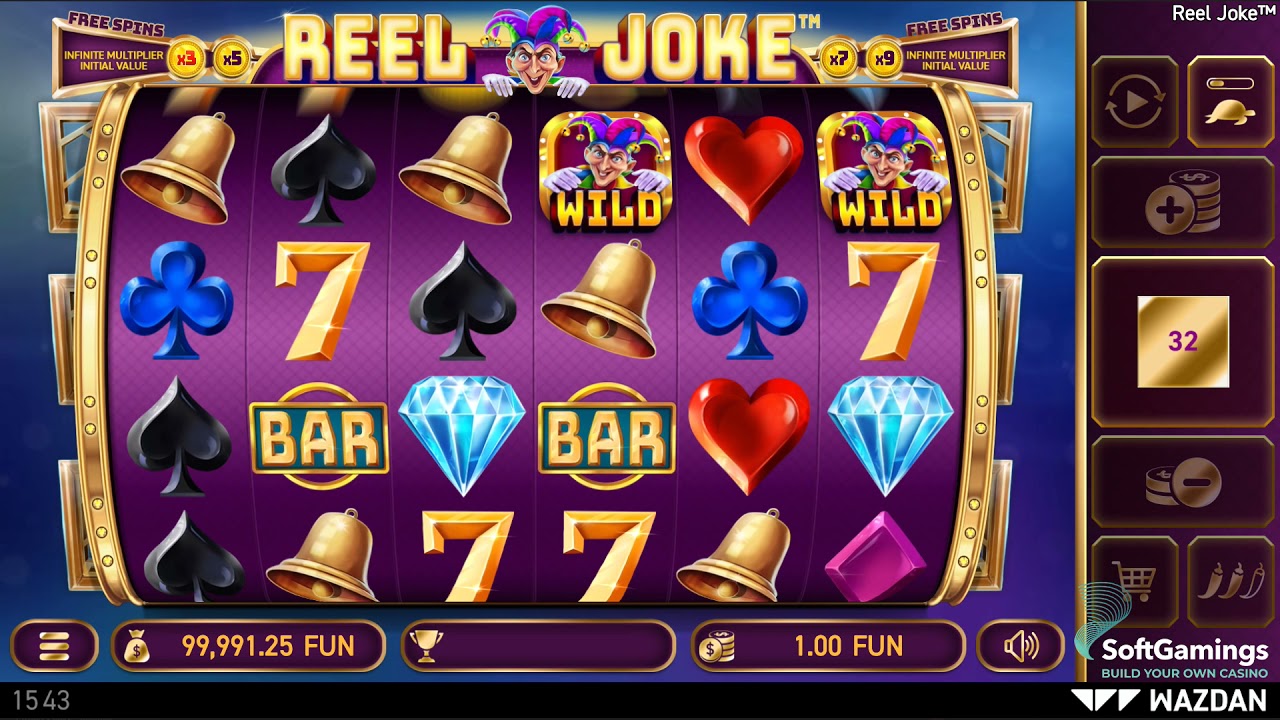Screen dimensions: 1280x720
Task: Select the x3 multiplier coin badge
Action: pyautogui.click(x=186, y=59)
